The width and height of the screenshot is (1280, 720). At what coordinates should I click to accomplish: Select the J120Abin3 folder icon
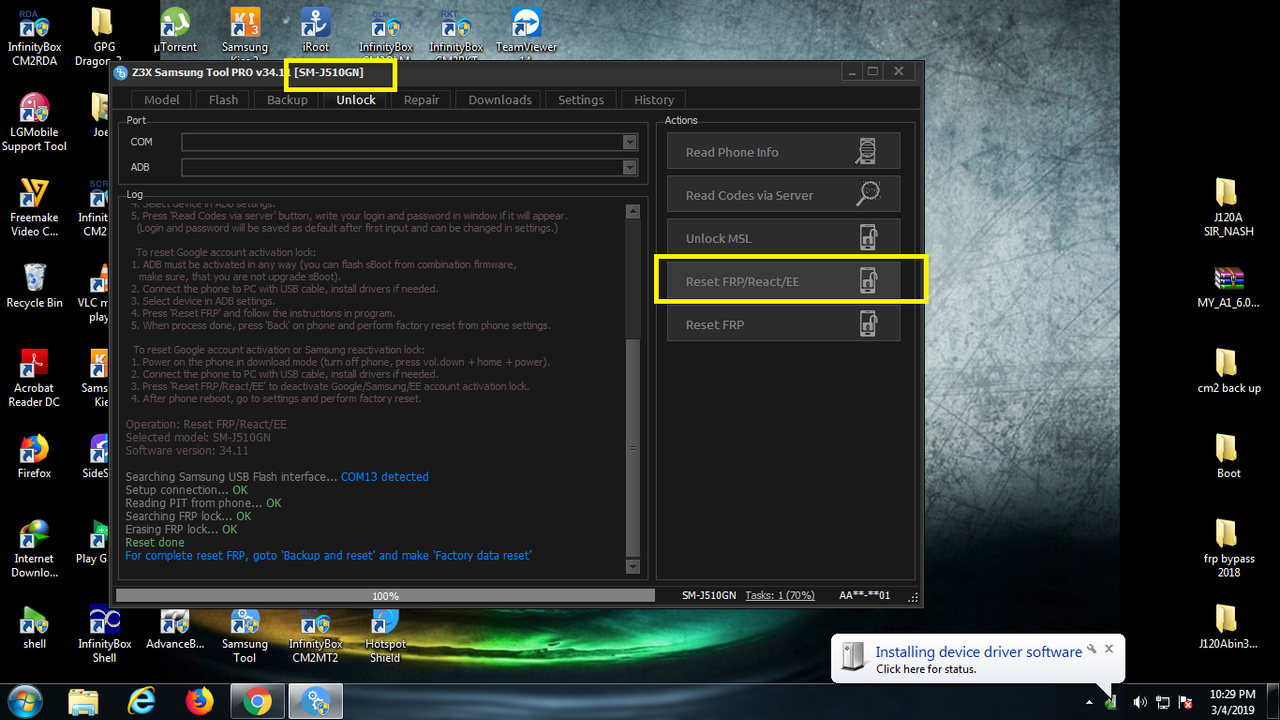point(1228,627)
